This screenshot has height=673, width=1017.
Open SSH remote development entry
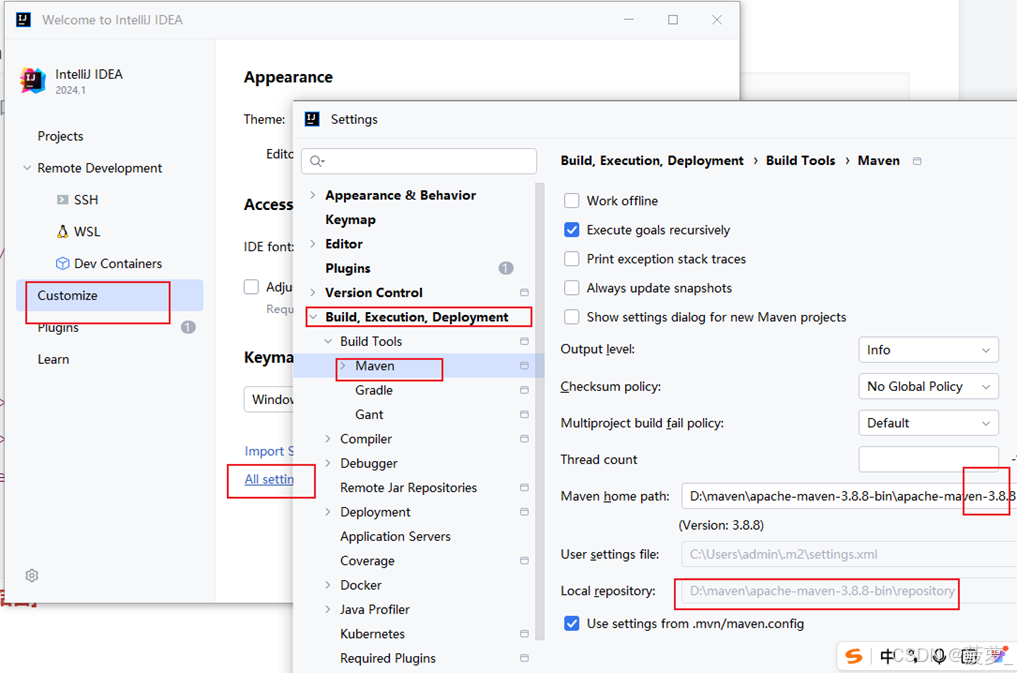coord(77,200)
